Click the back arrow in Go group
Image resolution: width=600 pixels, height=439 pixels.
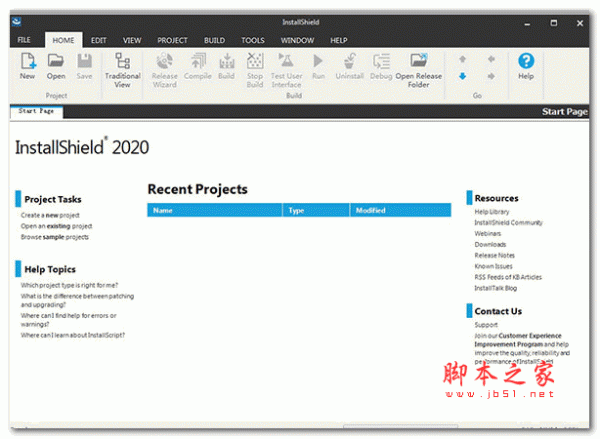click(x=491, y=59)
